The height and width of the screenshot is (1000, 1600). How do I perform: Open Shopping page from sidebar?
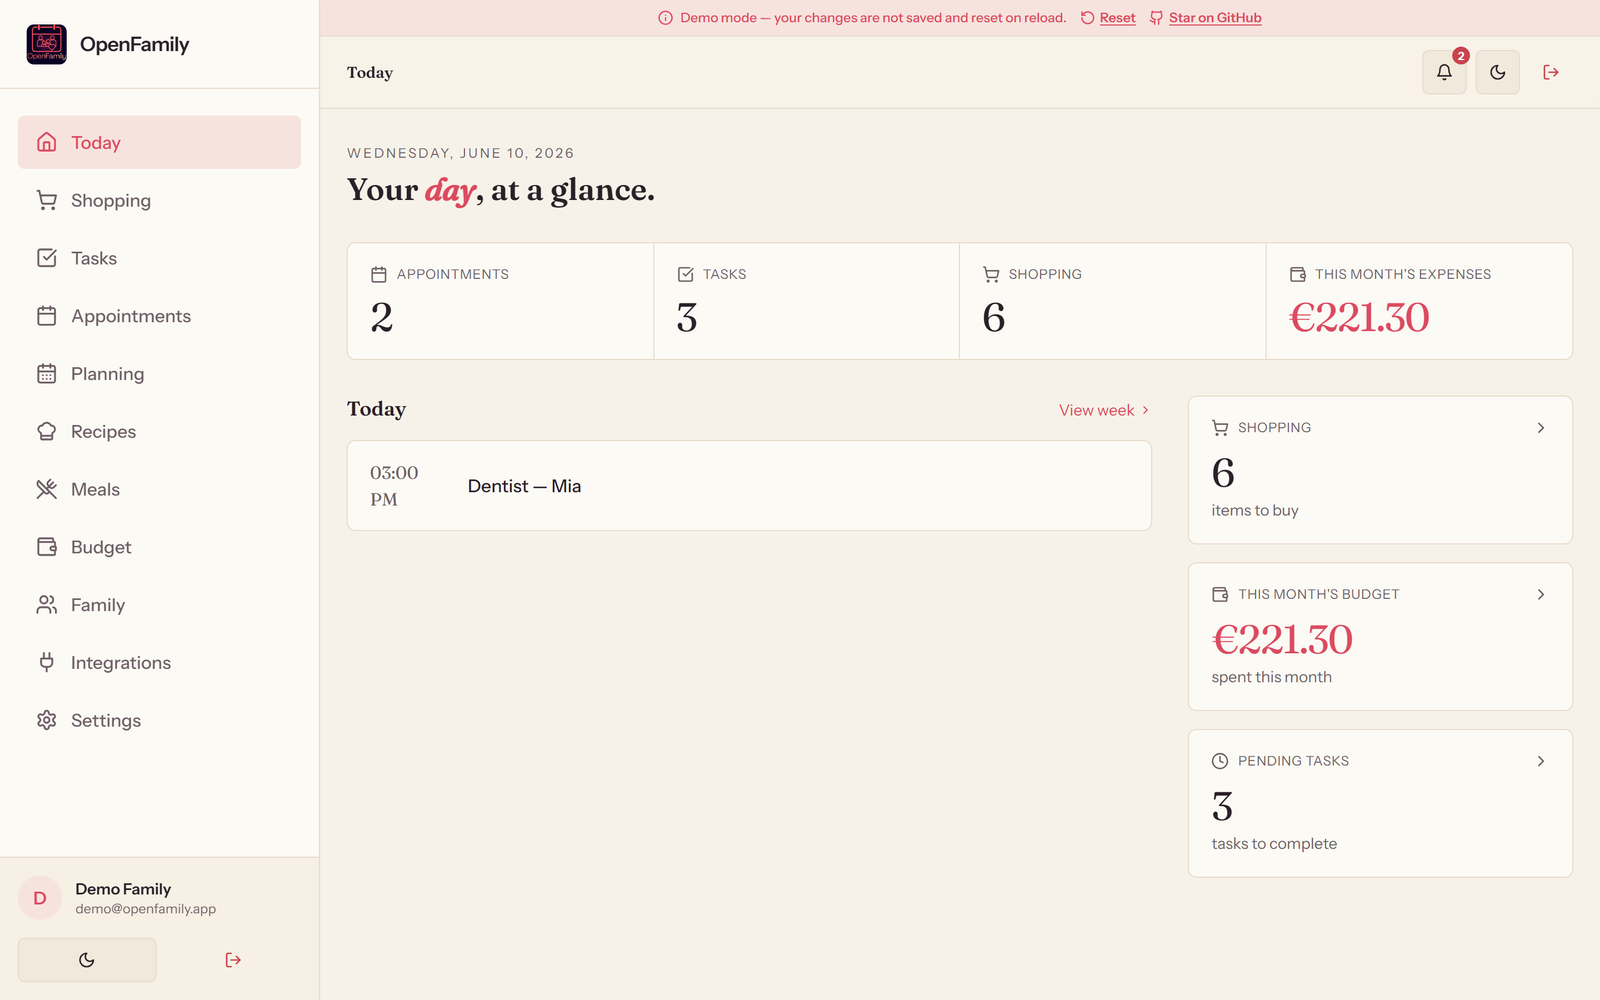159,200
